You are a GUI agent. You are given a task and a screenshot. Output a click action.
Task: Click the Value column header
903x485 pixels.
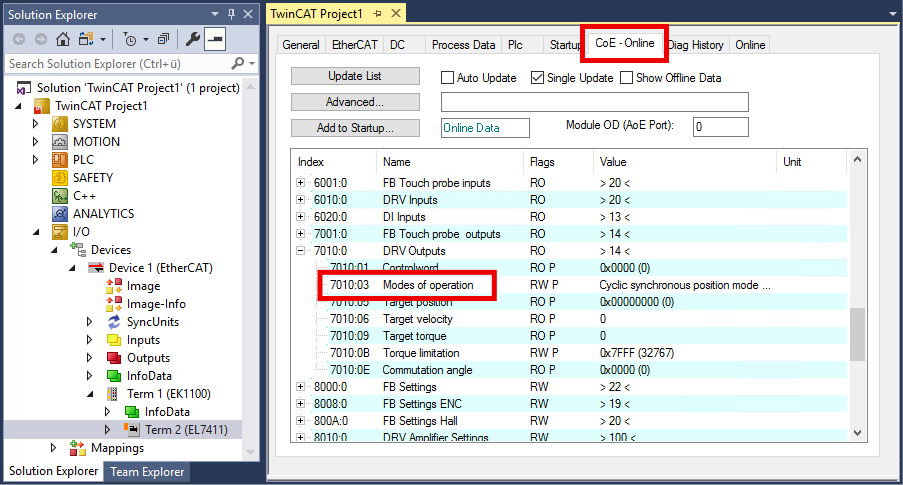[684, 162]
